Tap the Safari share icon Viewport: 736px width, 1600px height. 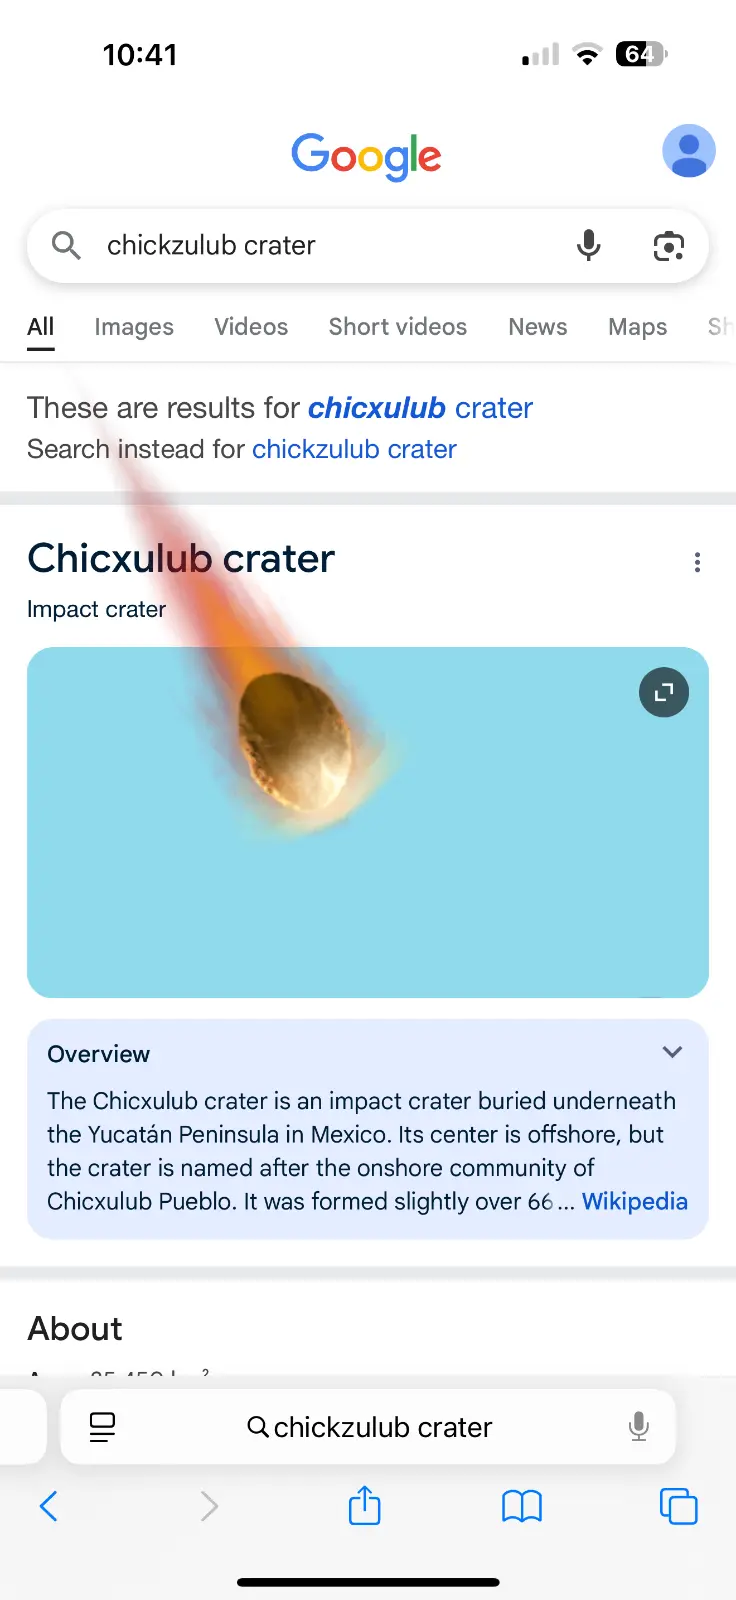[x=365, y=1505]
